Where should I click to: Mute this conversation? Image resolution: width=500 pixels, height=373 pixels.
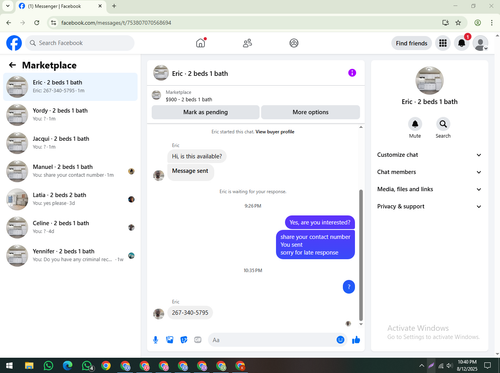pyautogui.click(x=415, y=124)
